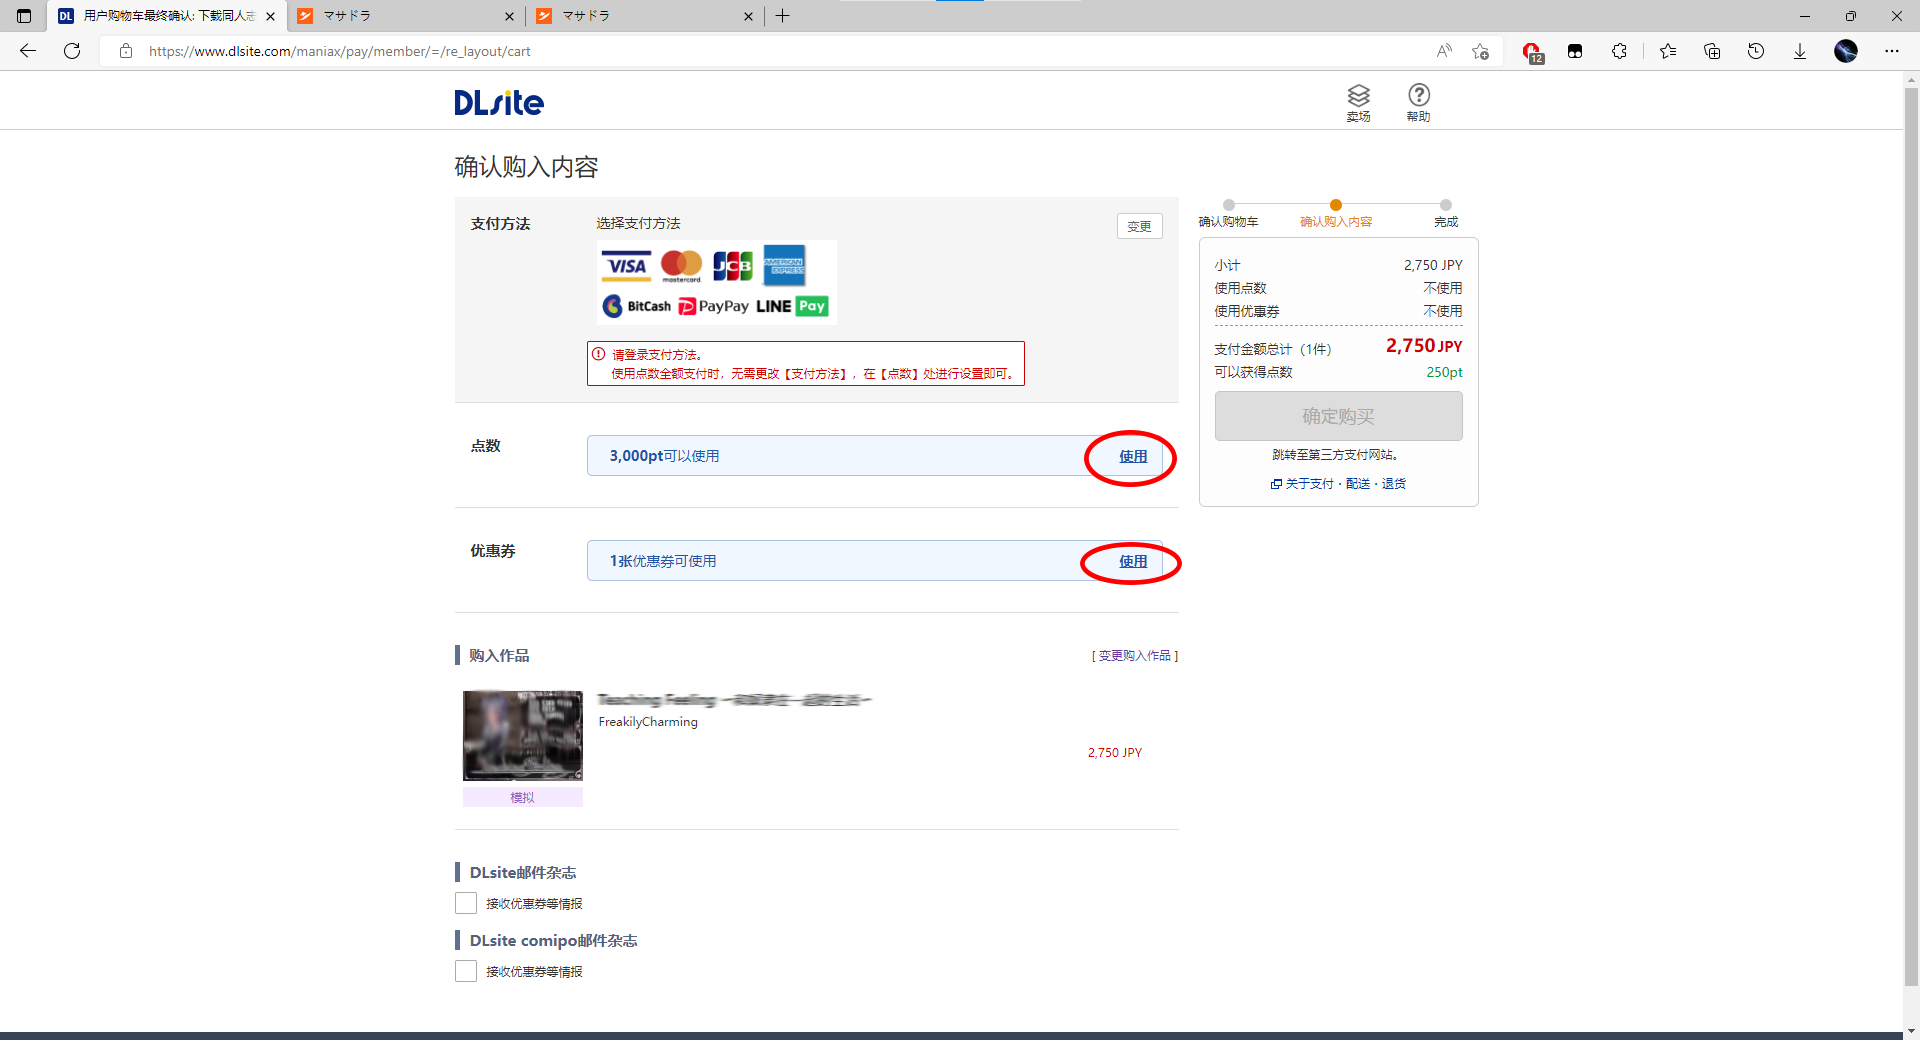Add page to favorites star icon

pos(1481,51)
